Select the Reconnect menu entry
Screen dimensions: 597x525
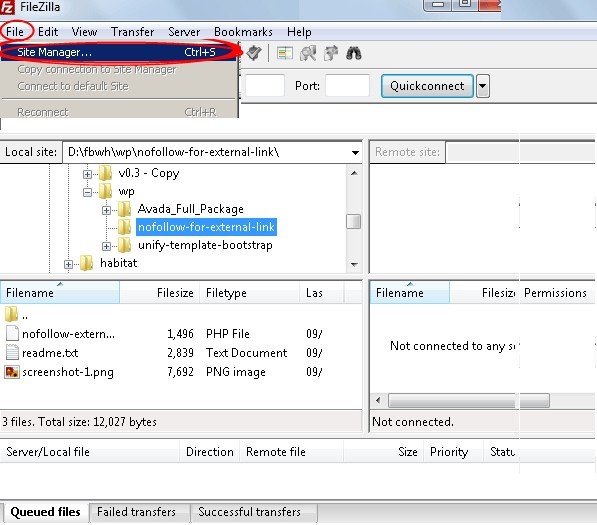tap(119, 112)
